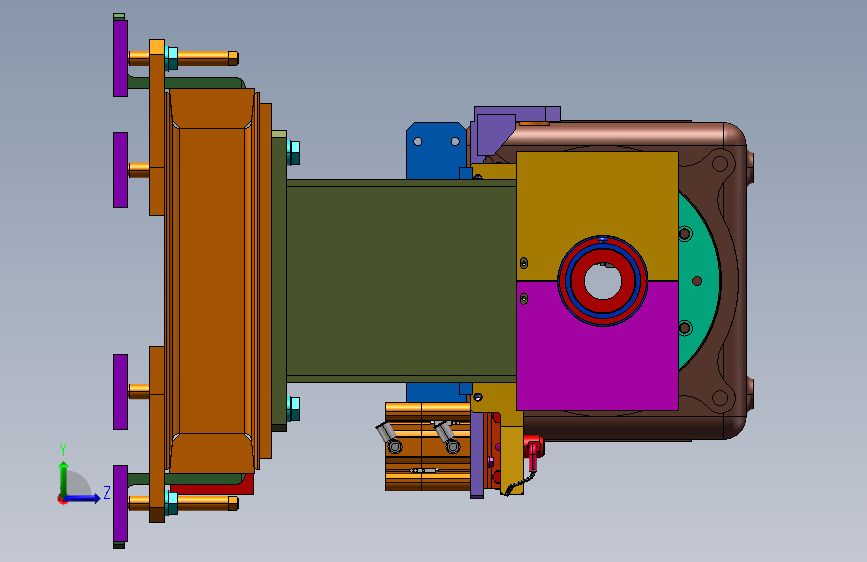Click the "Y" axis label
Screen dimensions: 867x562
click(x=63, y=450)
